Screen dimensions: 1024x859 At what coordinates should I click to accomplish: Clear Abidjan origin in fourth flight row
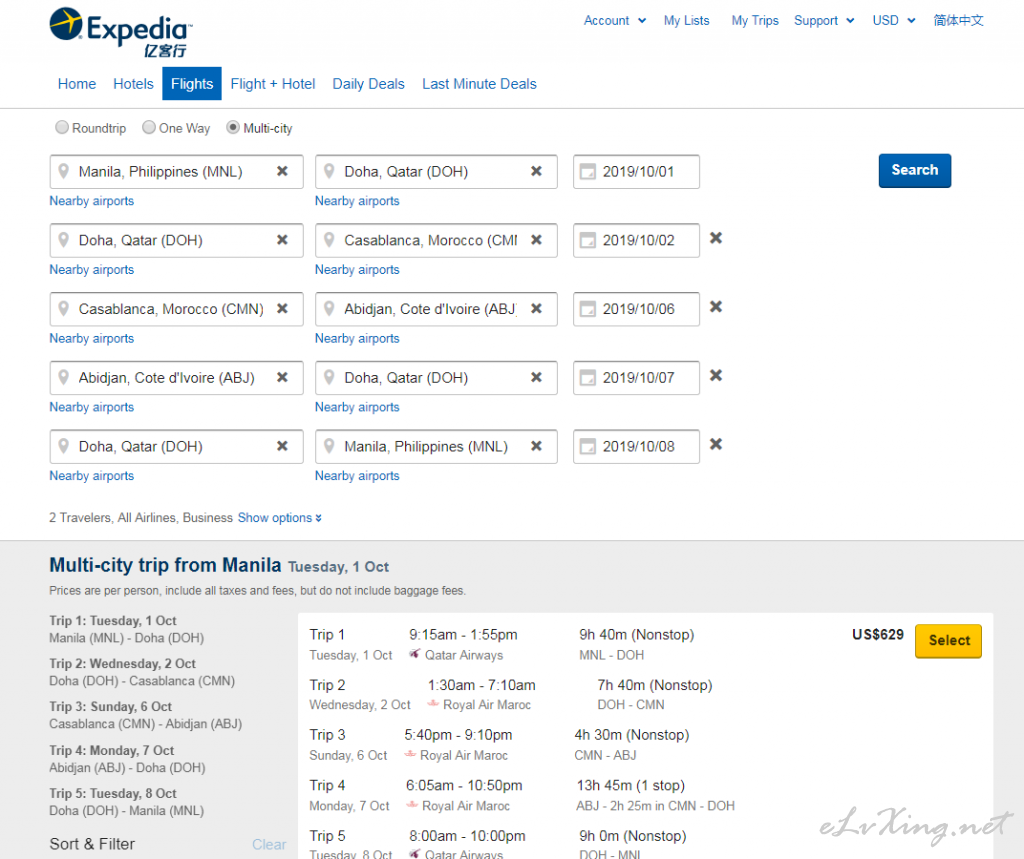282,377
